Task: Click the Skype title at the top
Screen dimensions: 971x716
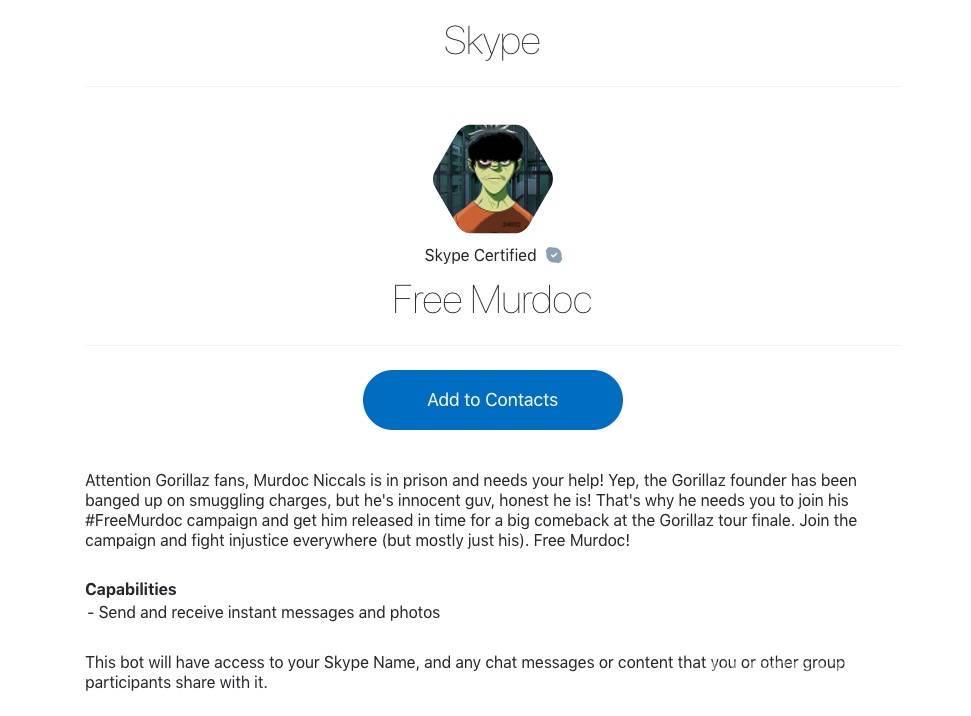Action: pyautogui.click(x=492, y=41)
